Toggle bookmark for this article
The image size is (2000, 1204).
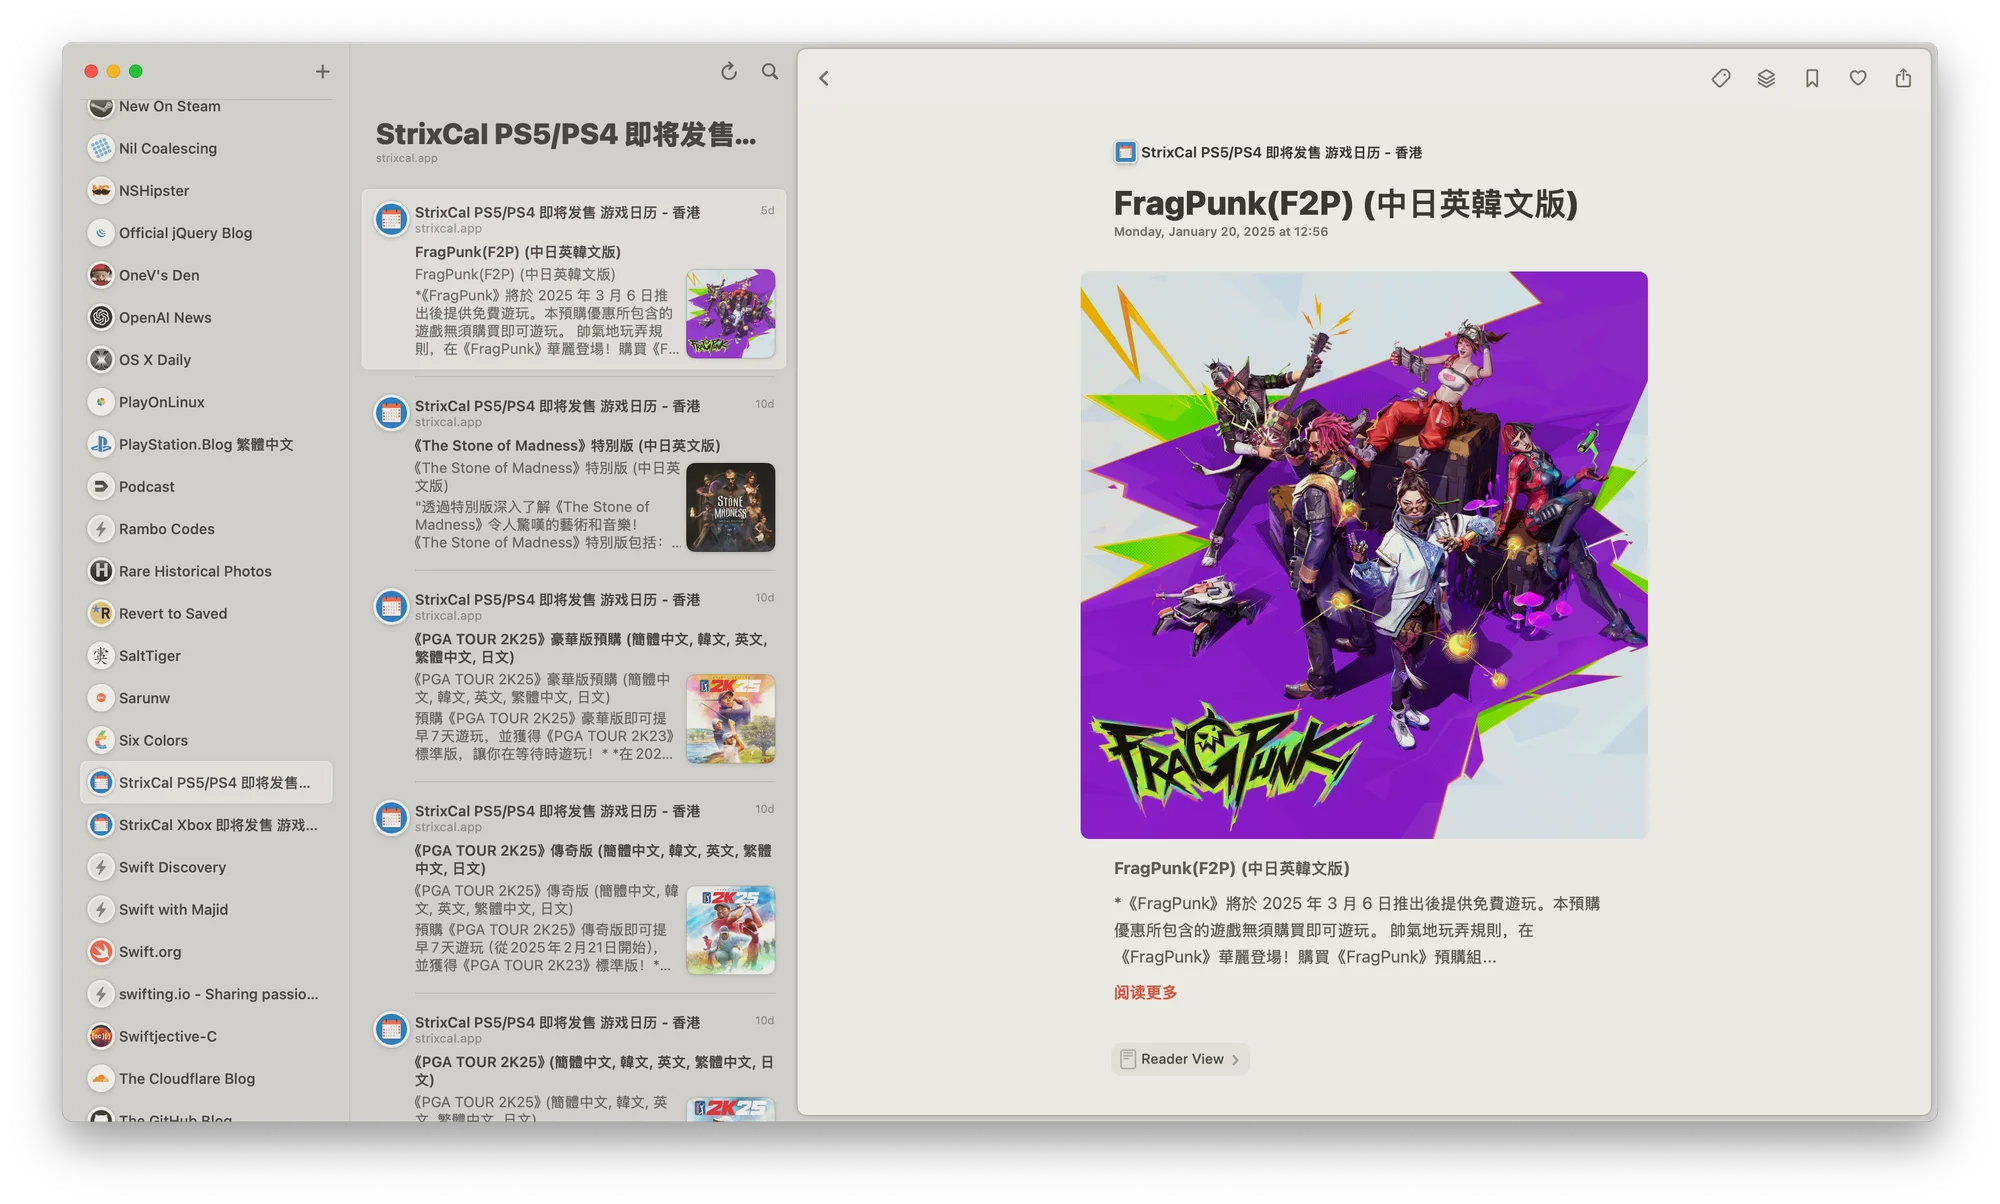[x=1812, y=78]
